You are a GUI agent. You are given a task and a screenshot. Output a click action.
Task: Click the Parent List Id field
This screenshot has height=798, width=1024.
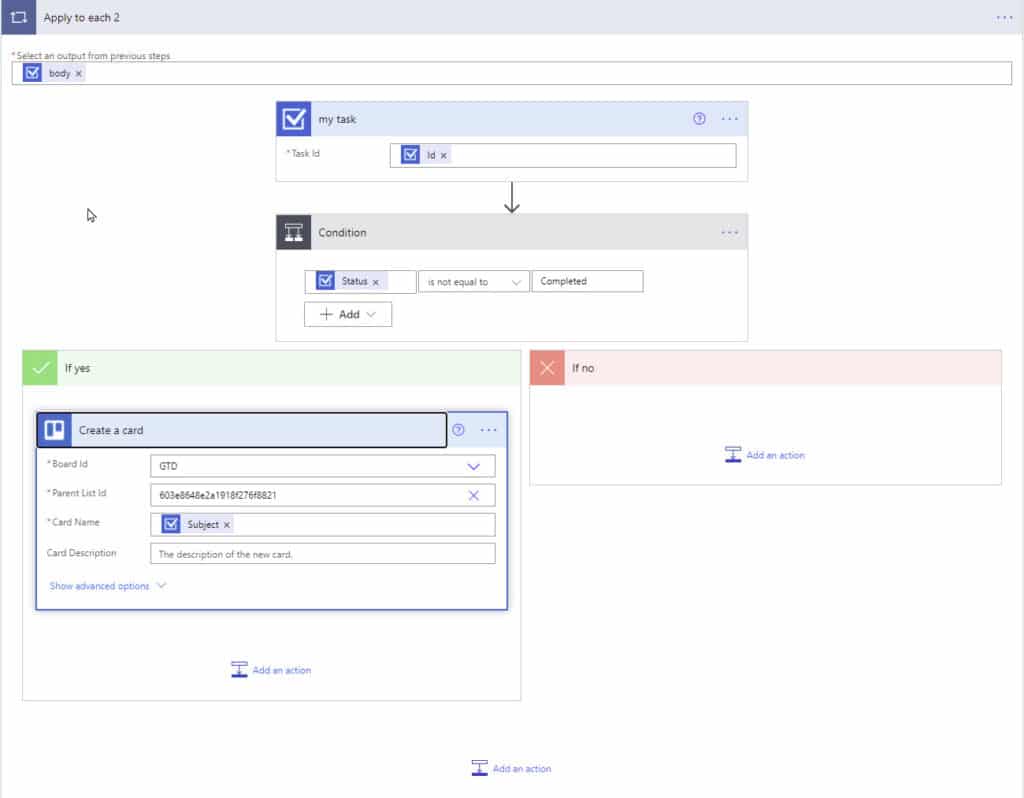[323, 495]
